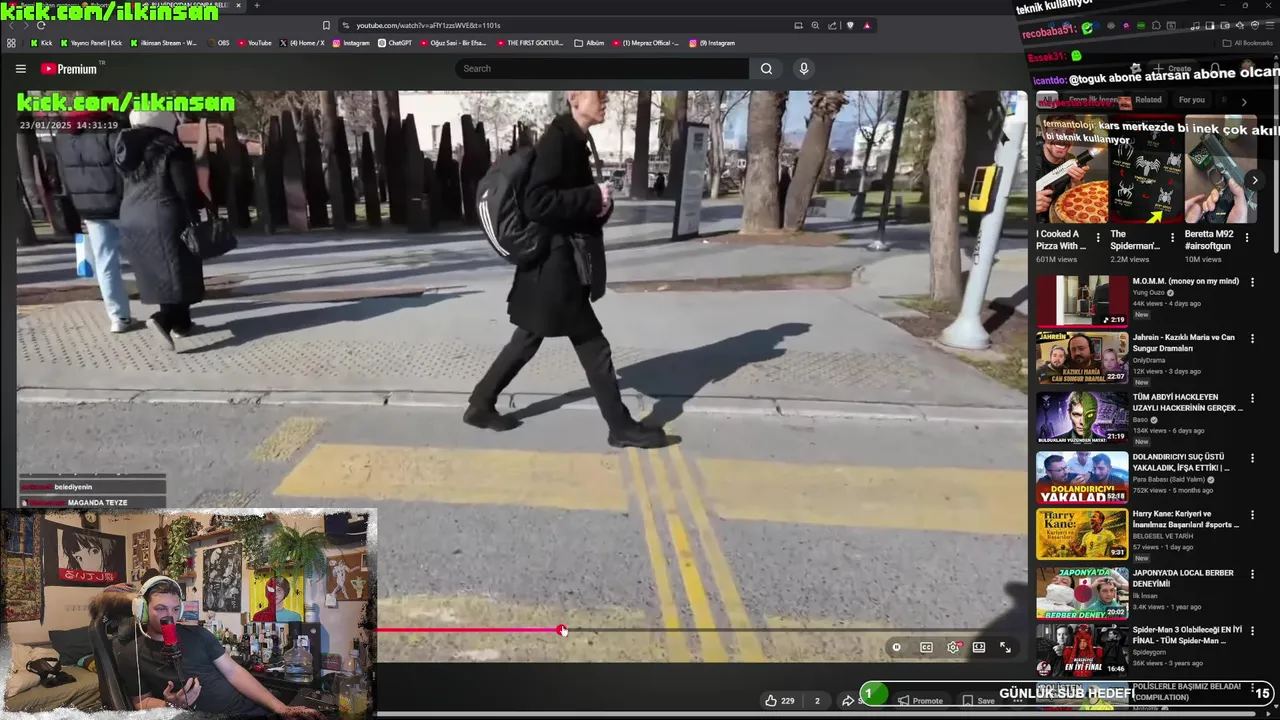Screen dimensions: 1280x720
Task: Open the Kick bookmark
Action: (x=41, y=43)
